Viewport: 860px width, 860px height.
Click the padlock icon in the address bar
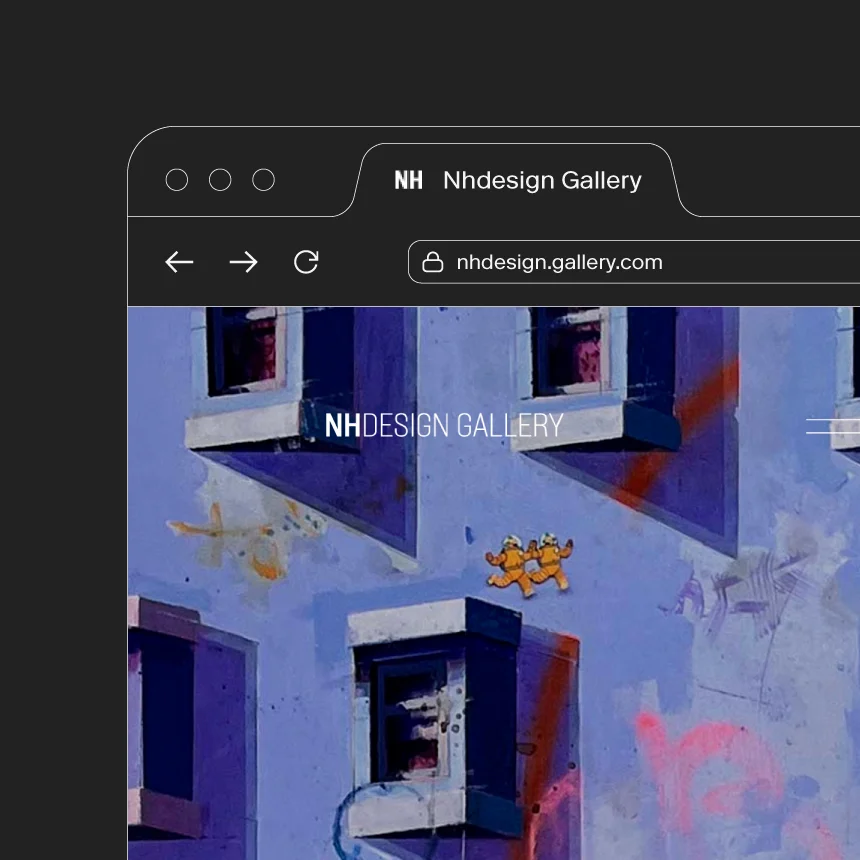coord(432,261)
